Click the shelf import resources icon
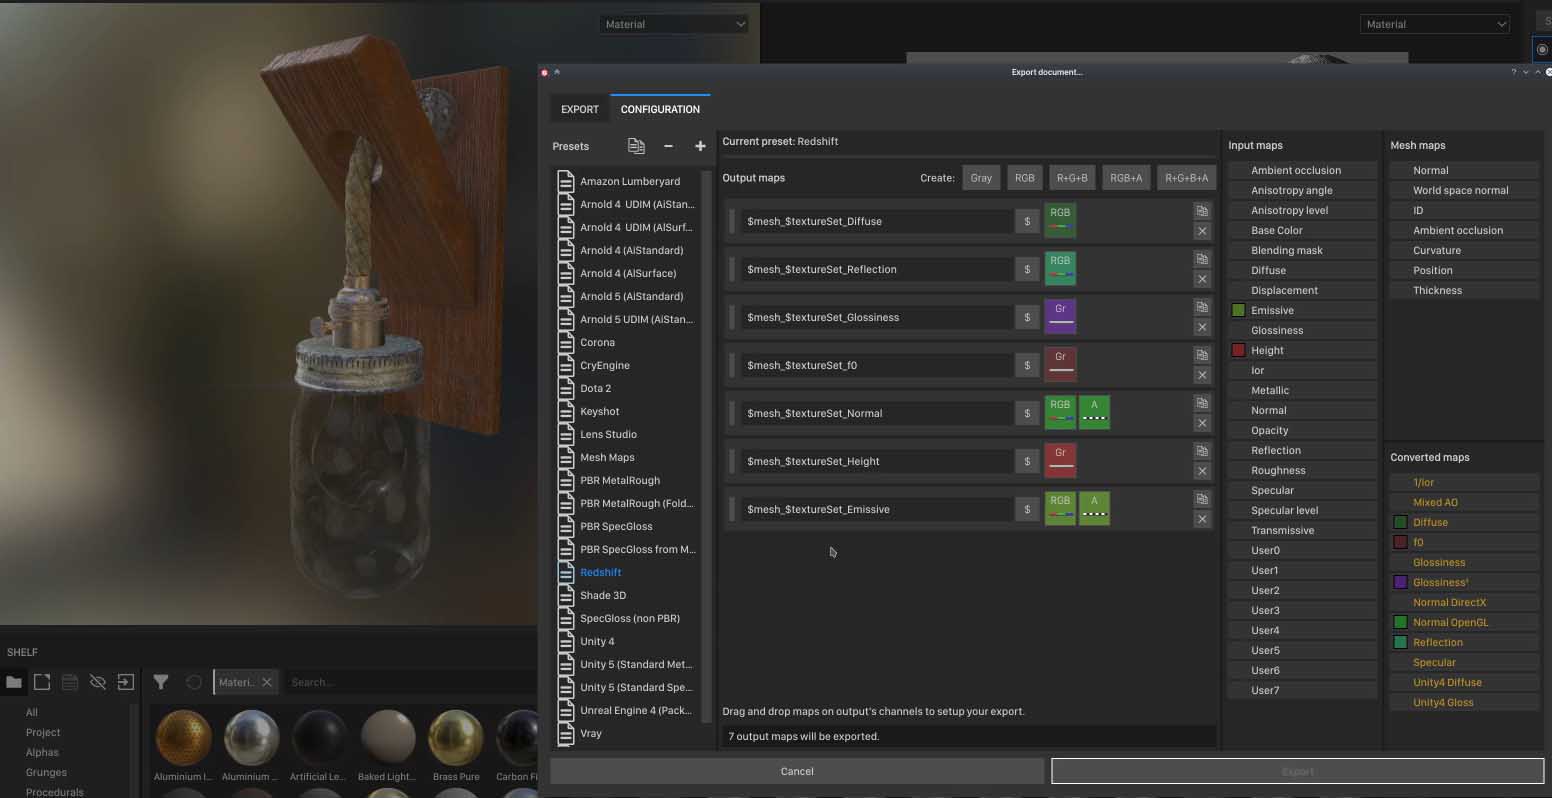This screenshot has height=798, width=1552. (x=126, y=682)
